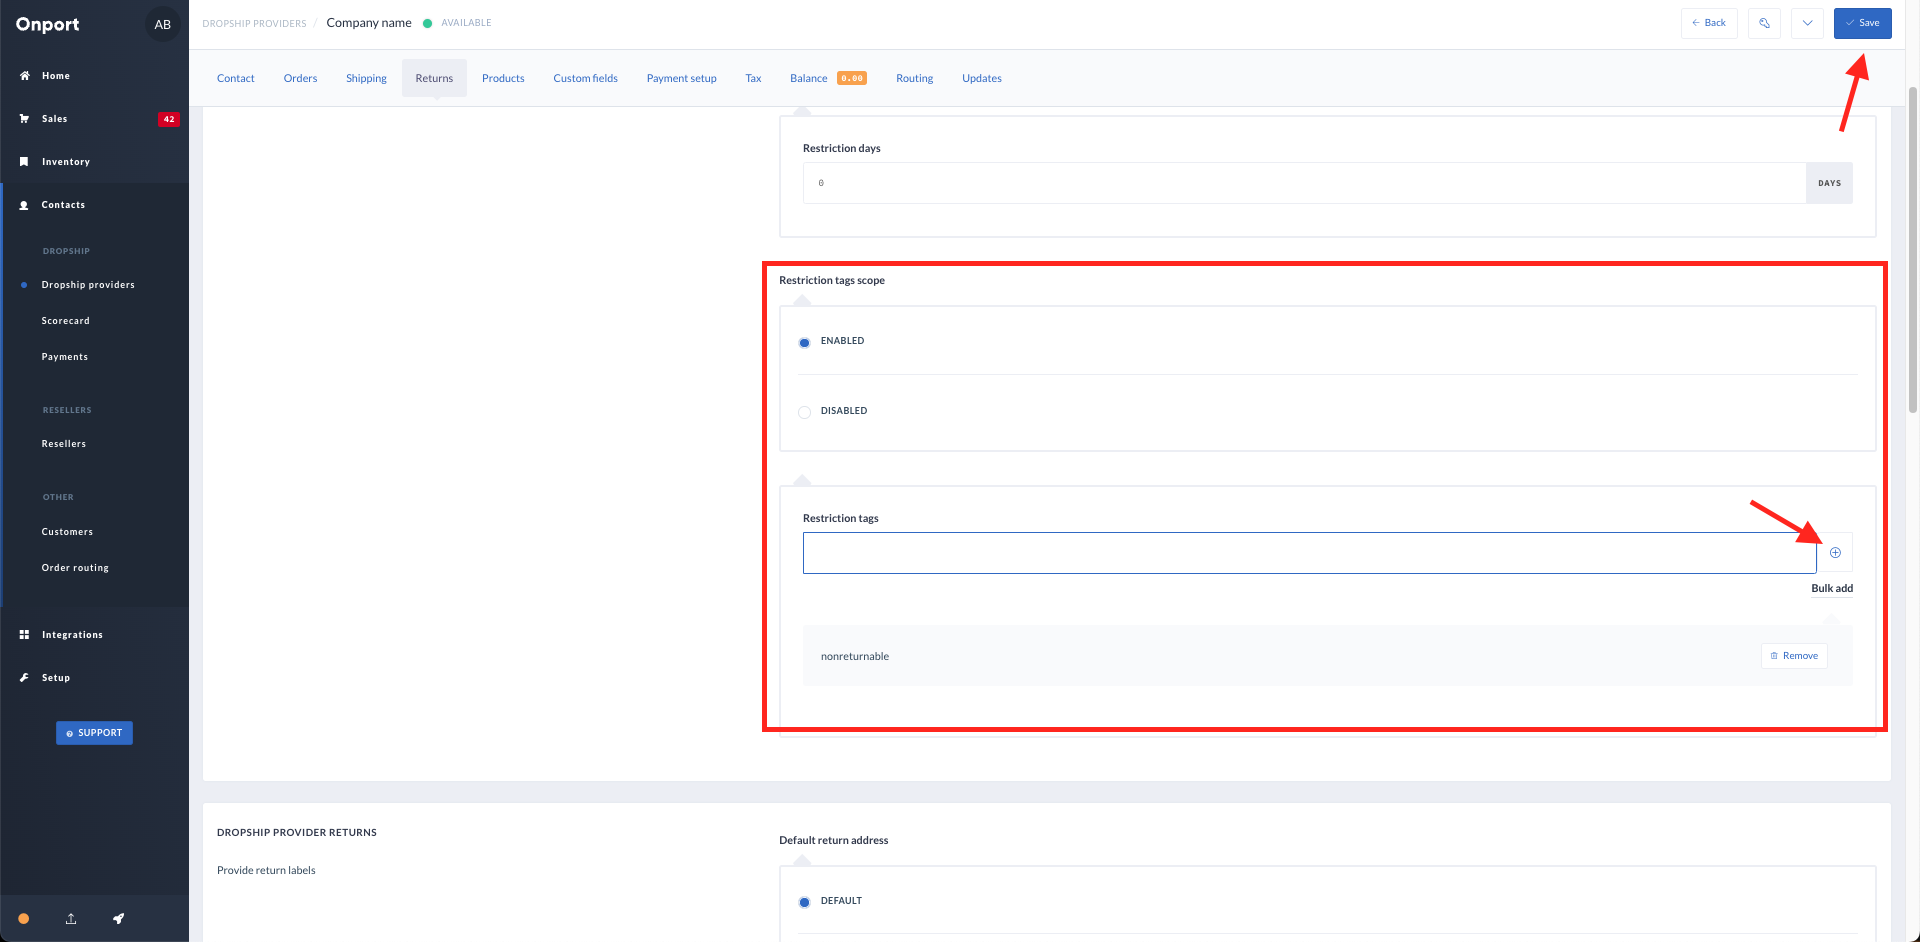Click the 'Company name' title
1920x942 pixels.
click(x=369, y=23)
